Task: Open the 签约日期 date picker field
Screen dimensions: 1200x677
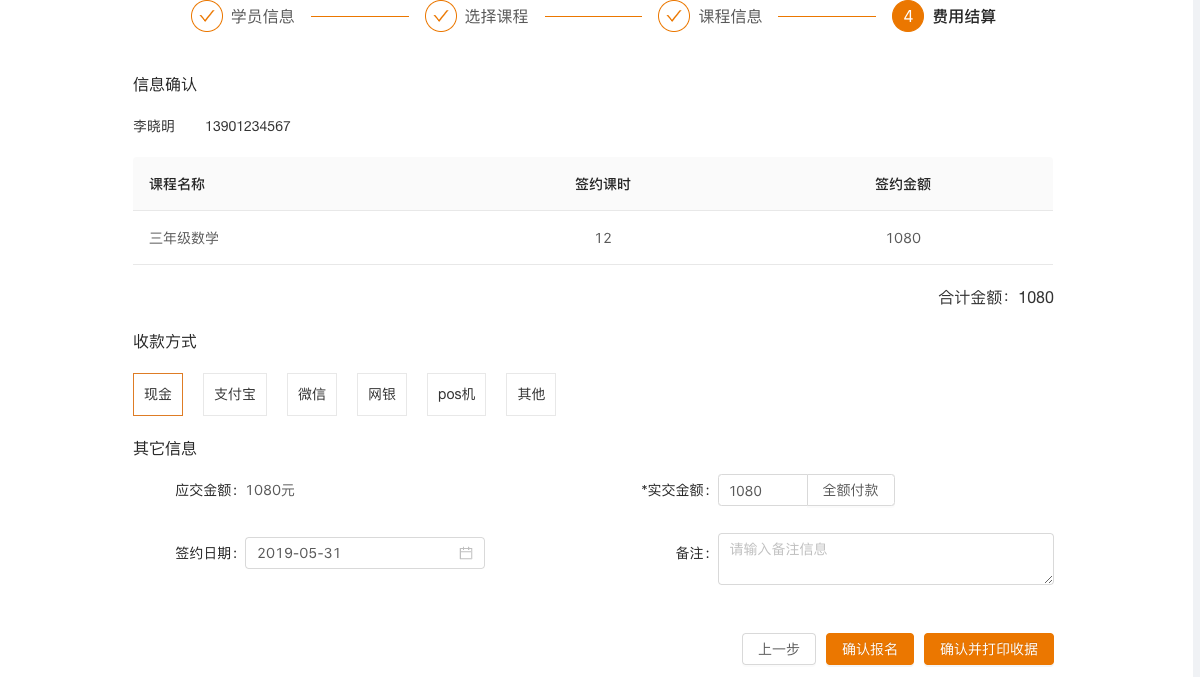Action: 350,553
